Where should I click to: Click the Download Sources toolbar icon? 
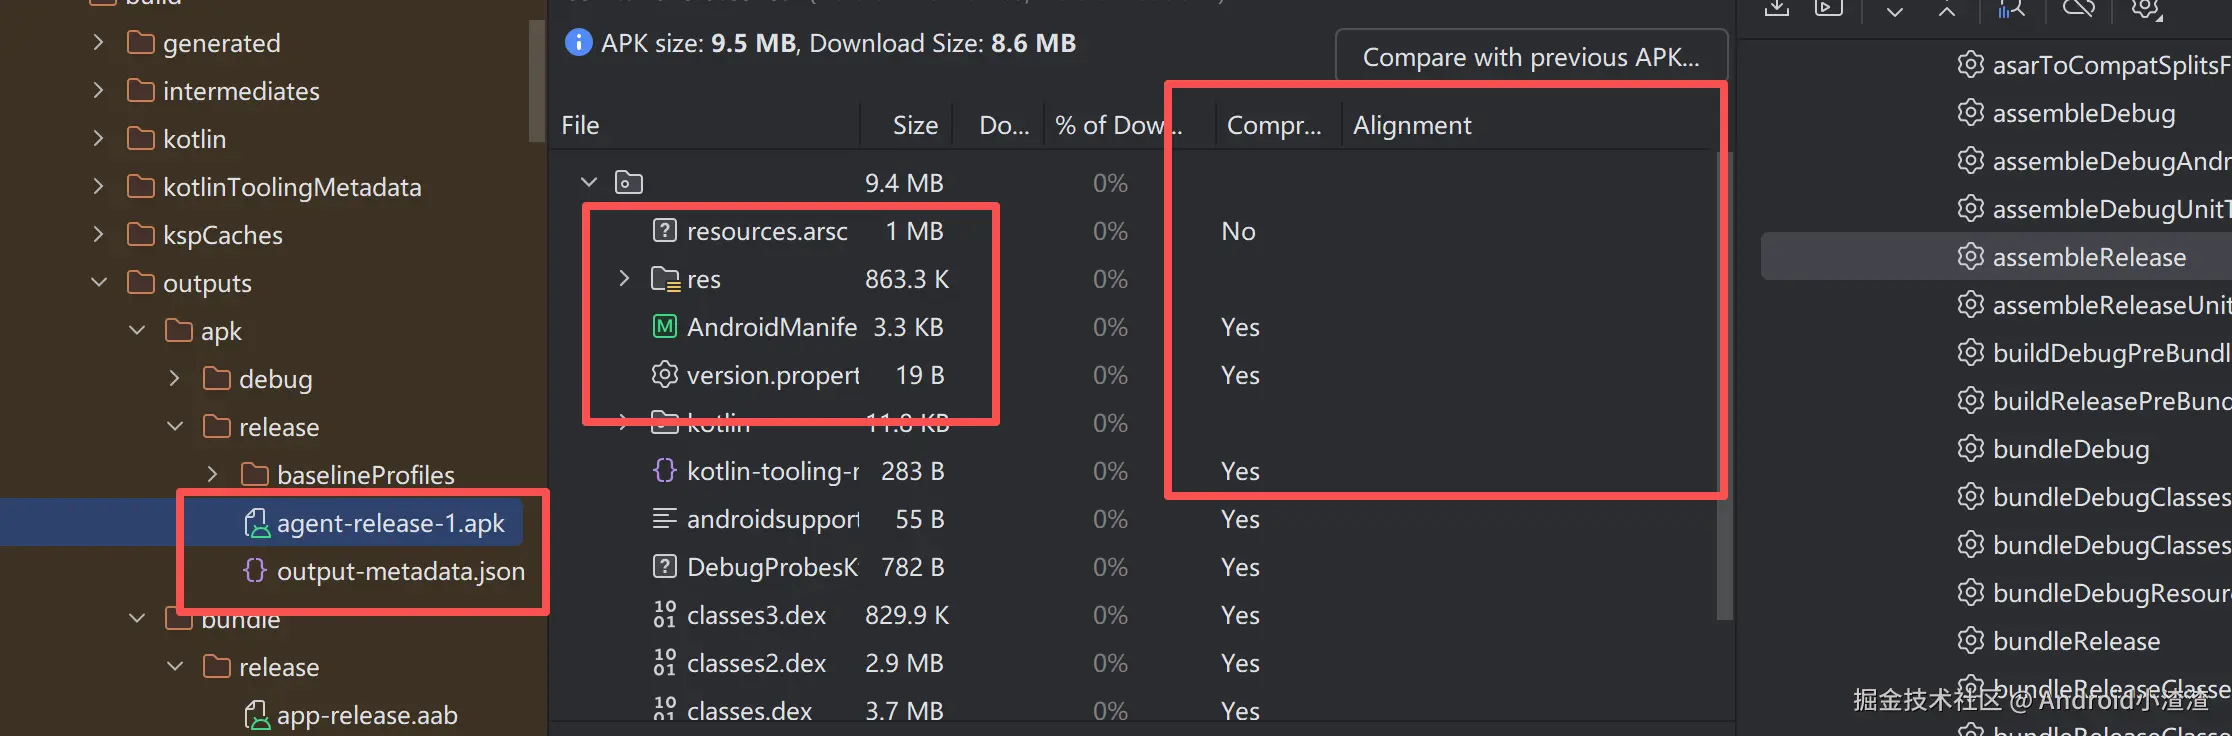pyautogui.click(x=1777, y=8)
